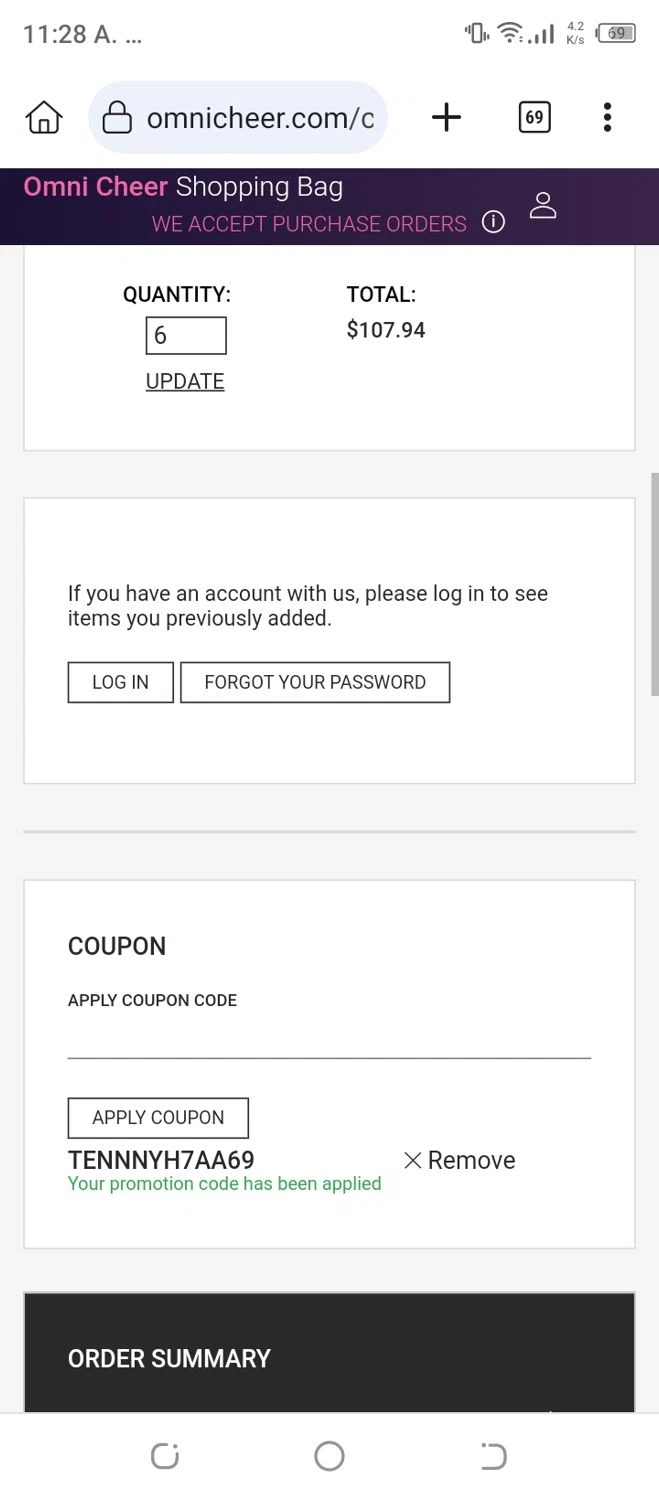
Task: Click the Omni Cheer logo text
Action: (x=95, y=187)
